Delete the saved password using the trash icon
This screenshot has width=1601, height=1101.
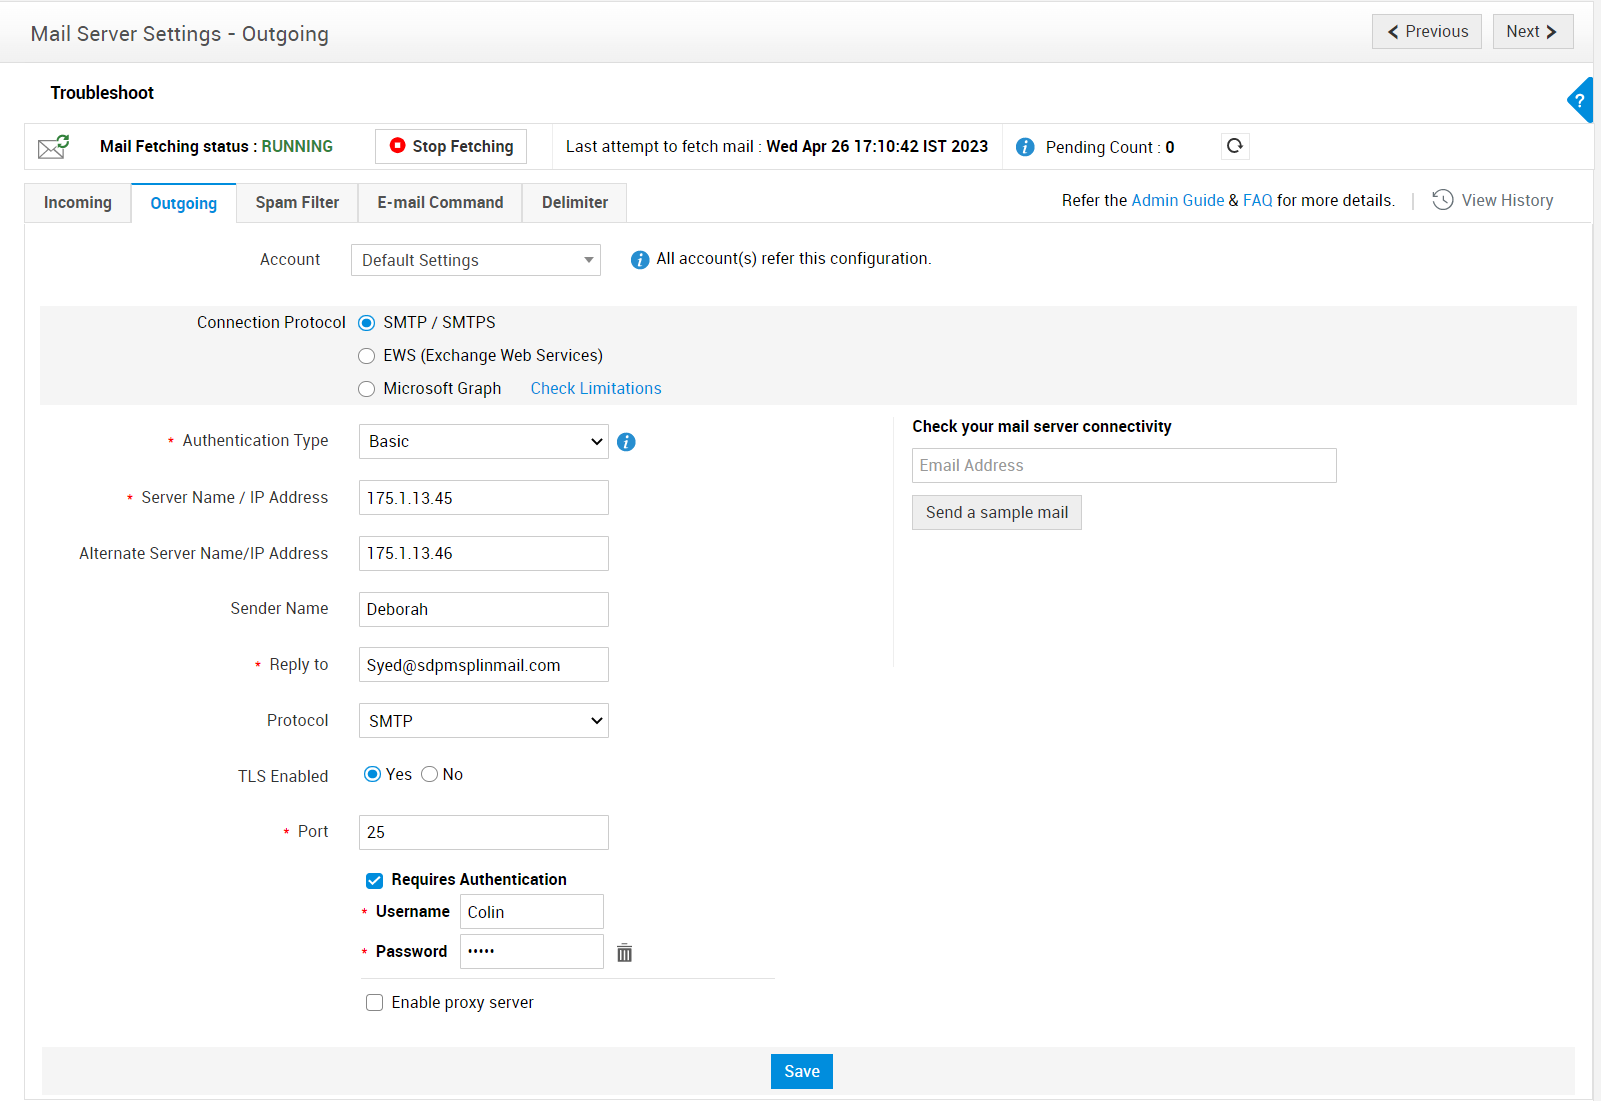(x=624, y=953)
